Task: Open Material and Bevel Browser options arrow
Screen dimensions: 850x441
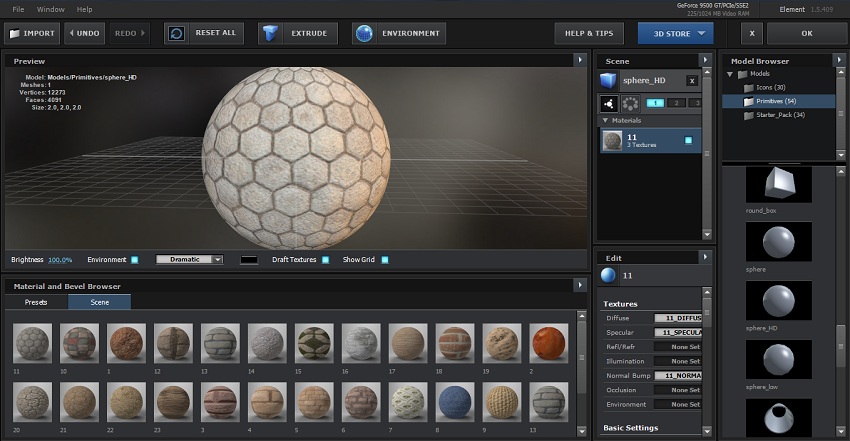Action: coord(580,285)
